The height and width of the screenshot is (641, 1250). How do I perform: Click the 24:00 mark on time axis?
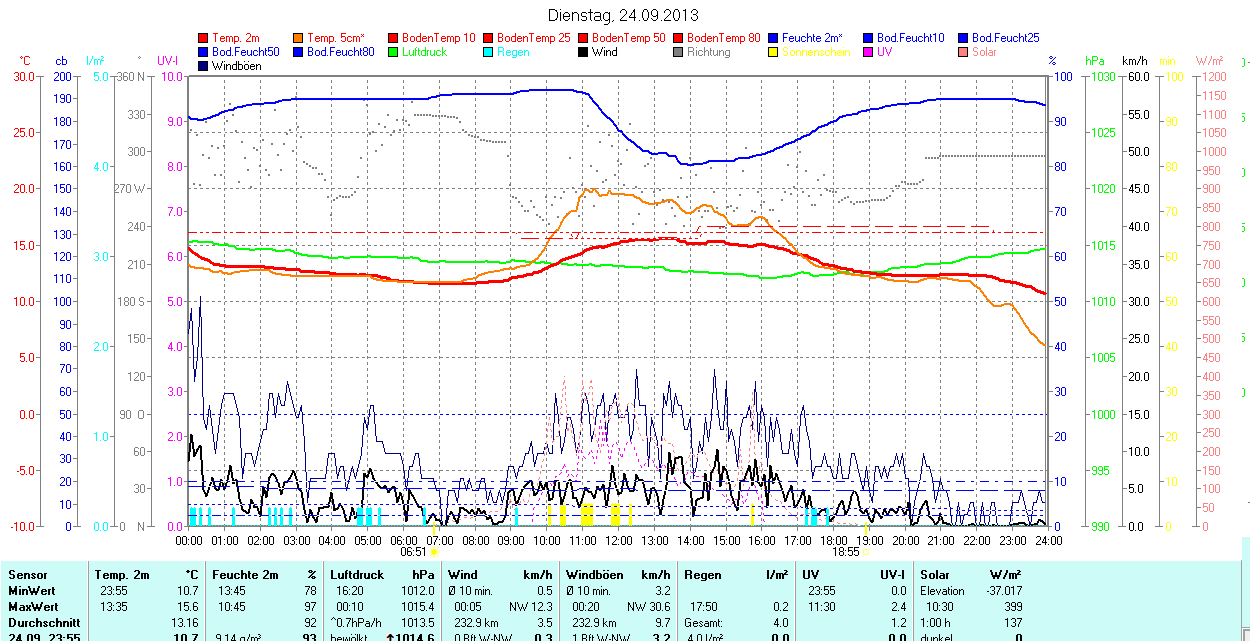point(1048,540)
